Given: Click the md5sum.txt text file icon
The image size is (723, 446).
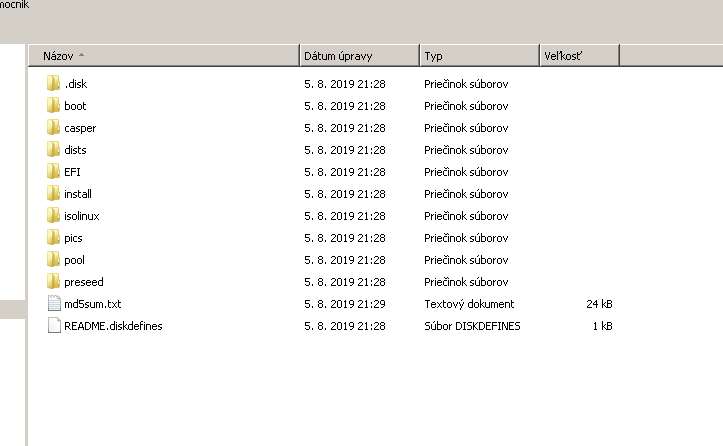Looking at the screenshot, I should point(54,303).
